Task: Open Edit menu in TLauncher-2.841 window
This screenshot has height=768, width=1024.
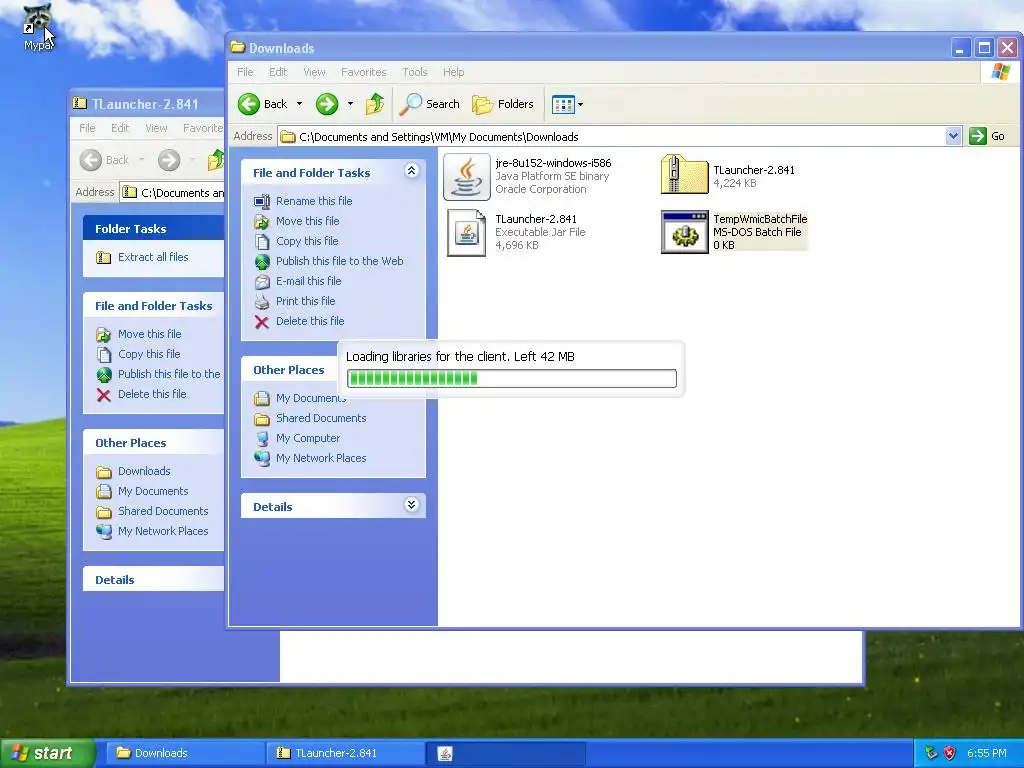Action: tap(120, 128)
